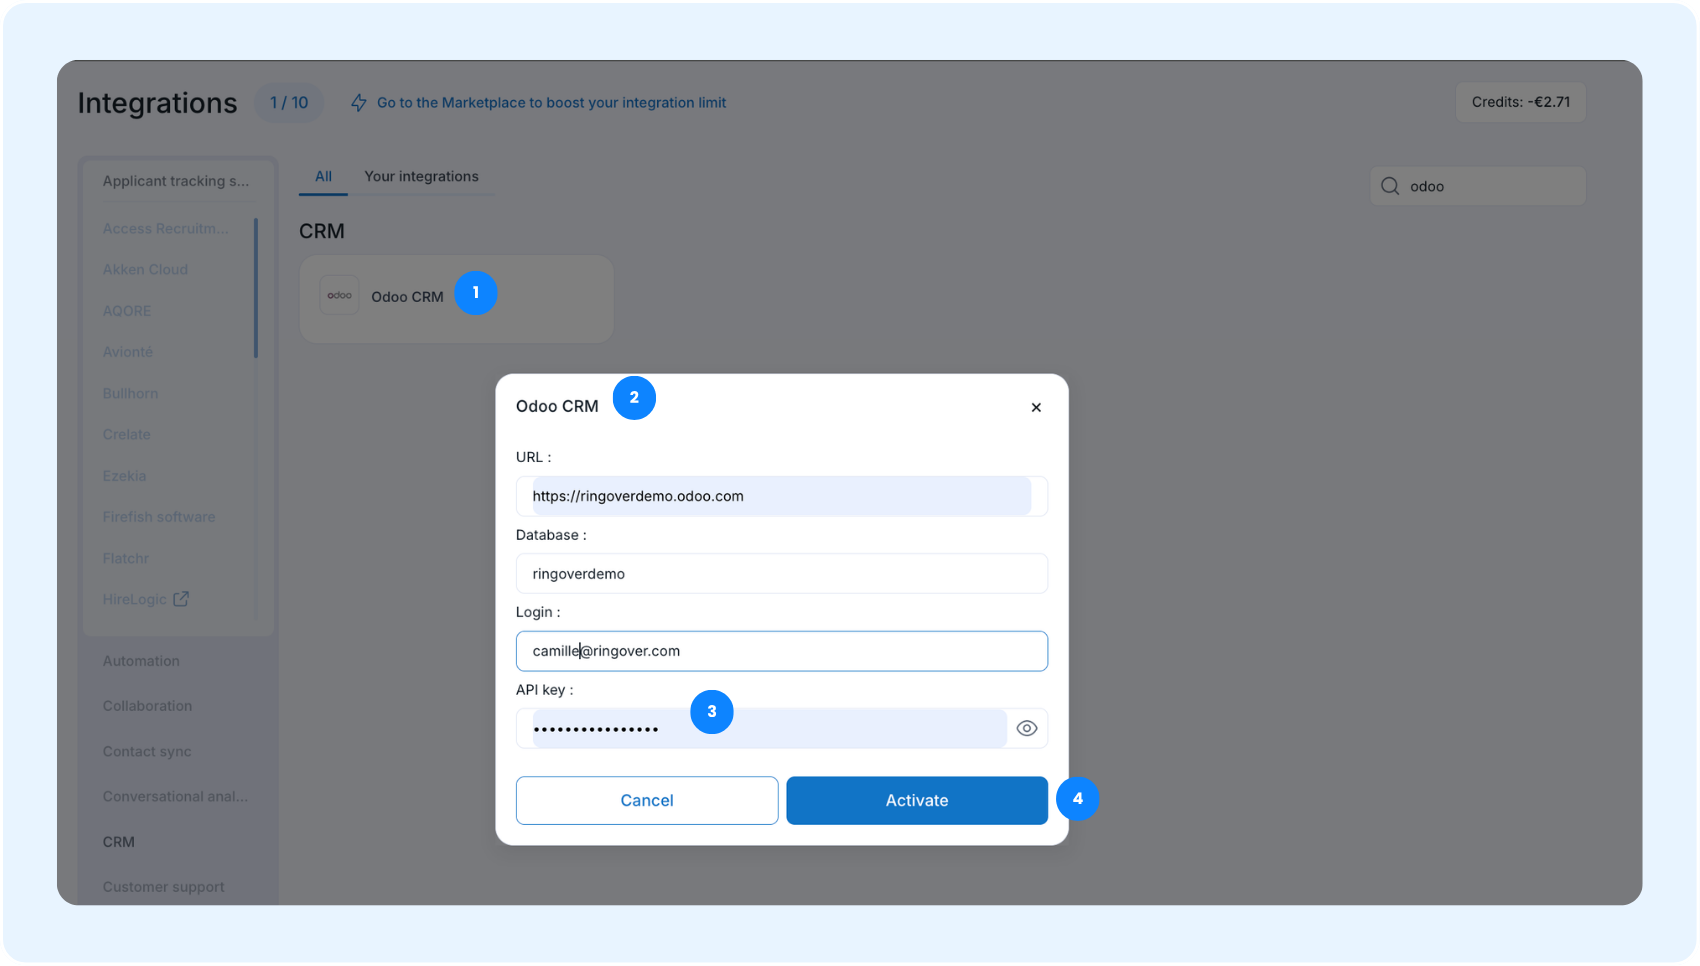Screen dimensions: 1700x966
Task: Click the Login email field
Action: point(782,651)
